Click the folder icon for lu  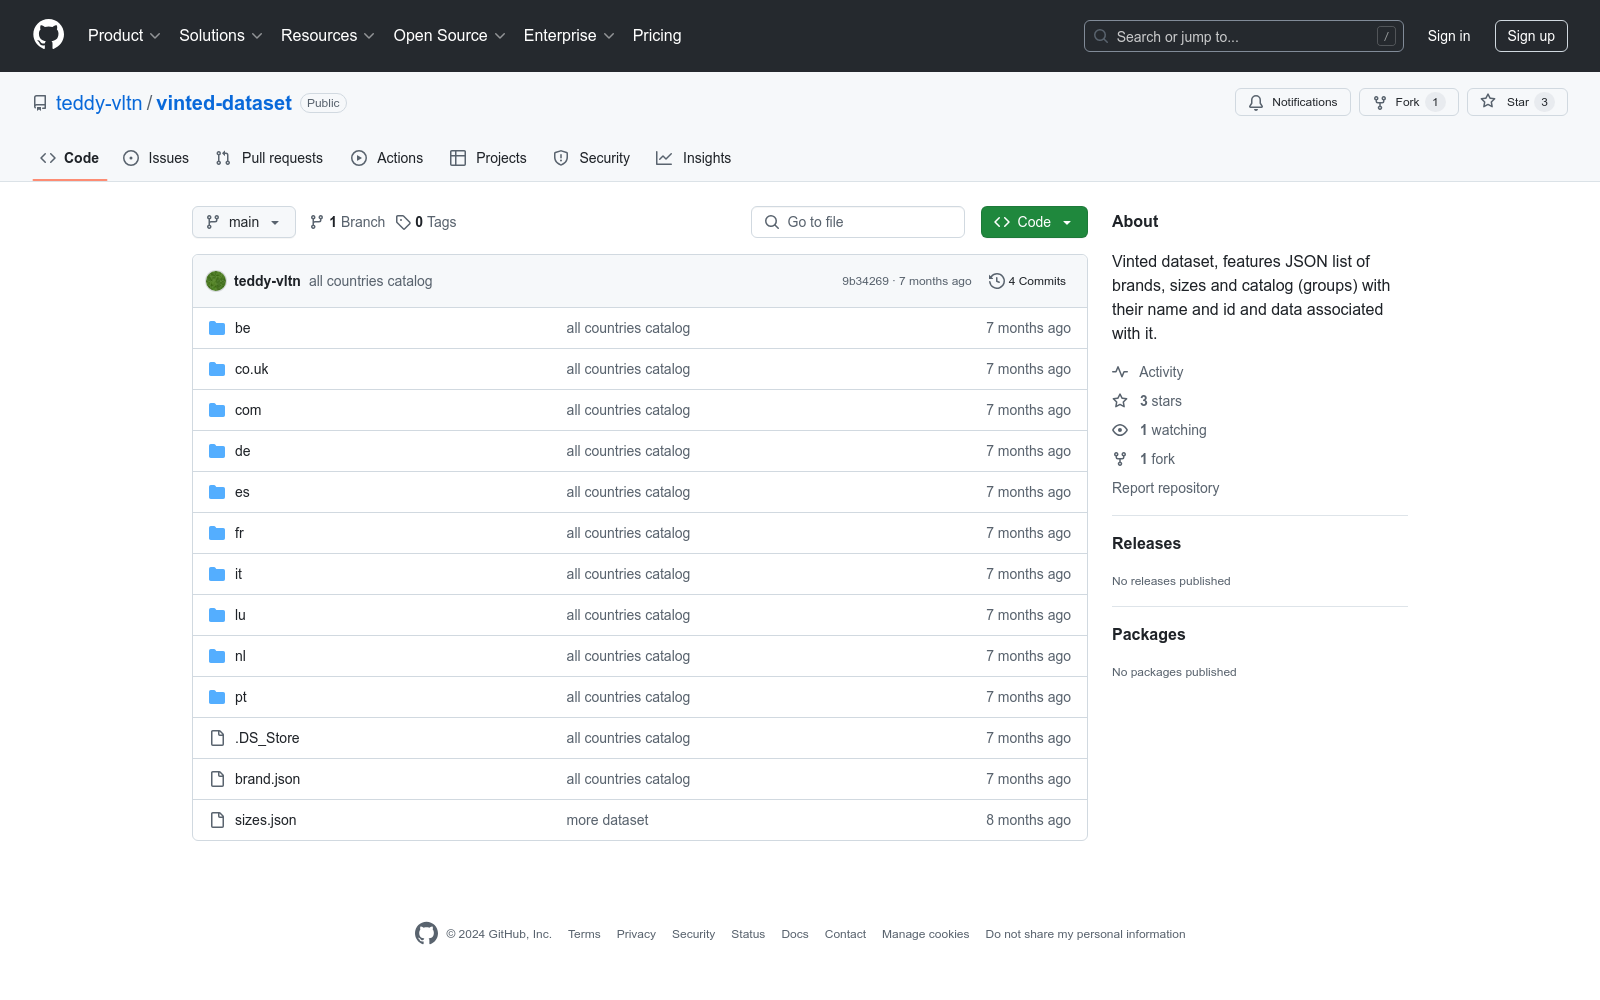[217, 615]
